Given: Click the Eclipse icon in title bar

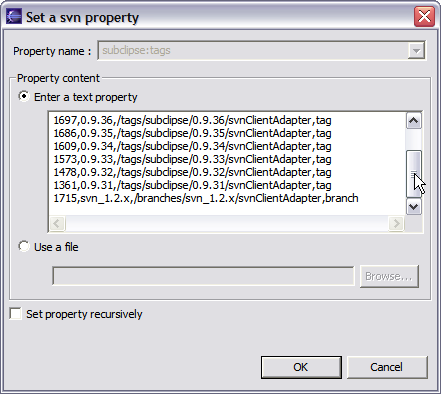Looking at the screenshot, I should coord(14,16).
